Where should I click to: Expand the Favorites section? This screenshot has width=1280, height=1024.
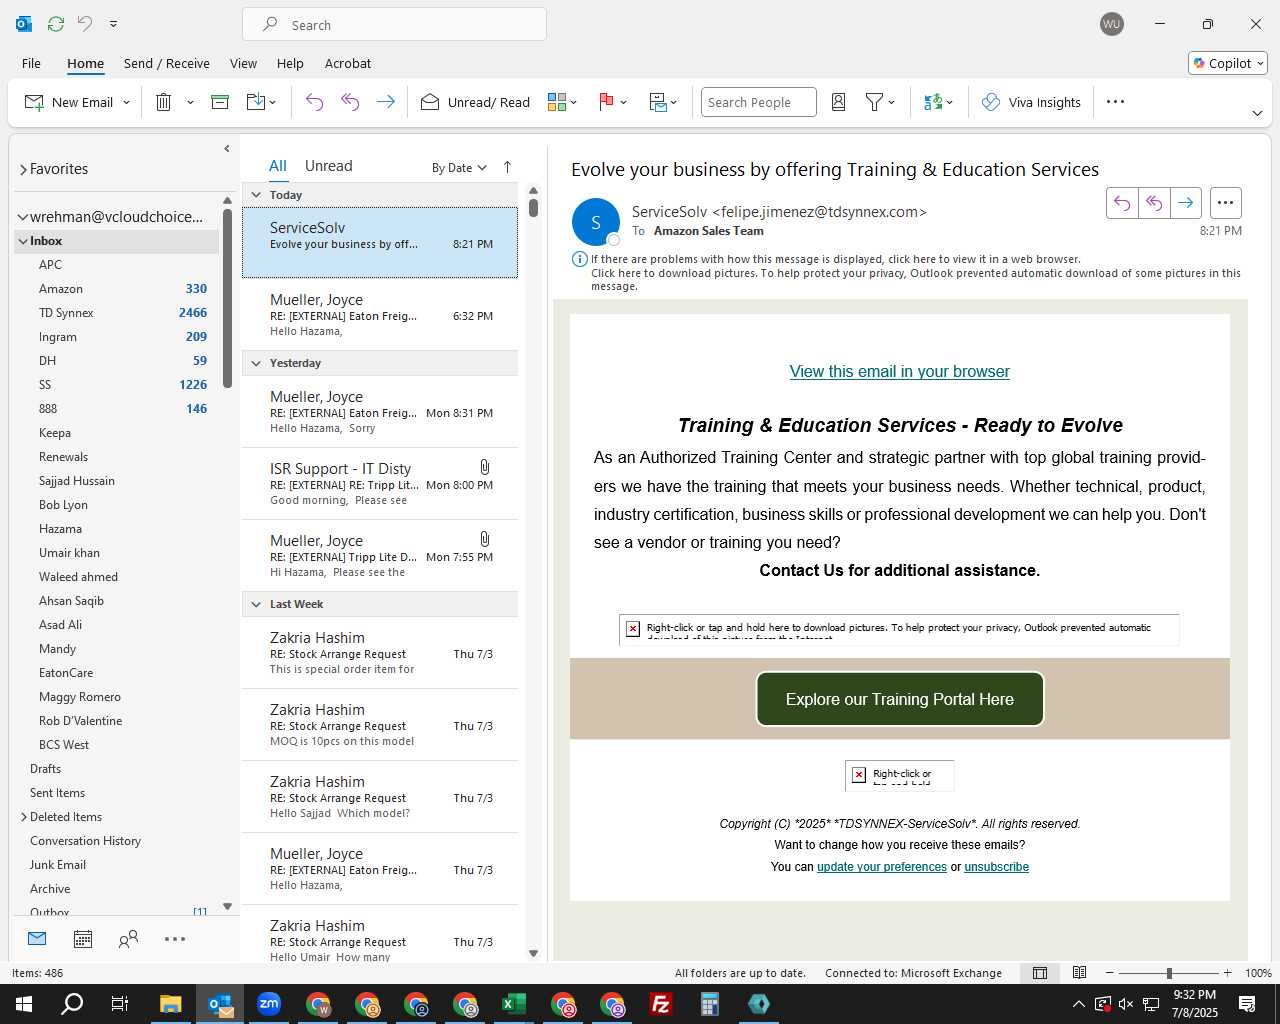(23, 169)
